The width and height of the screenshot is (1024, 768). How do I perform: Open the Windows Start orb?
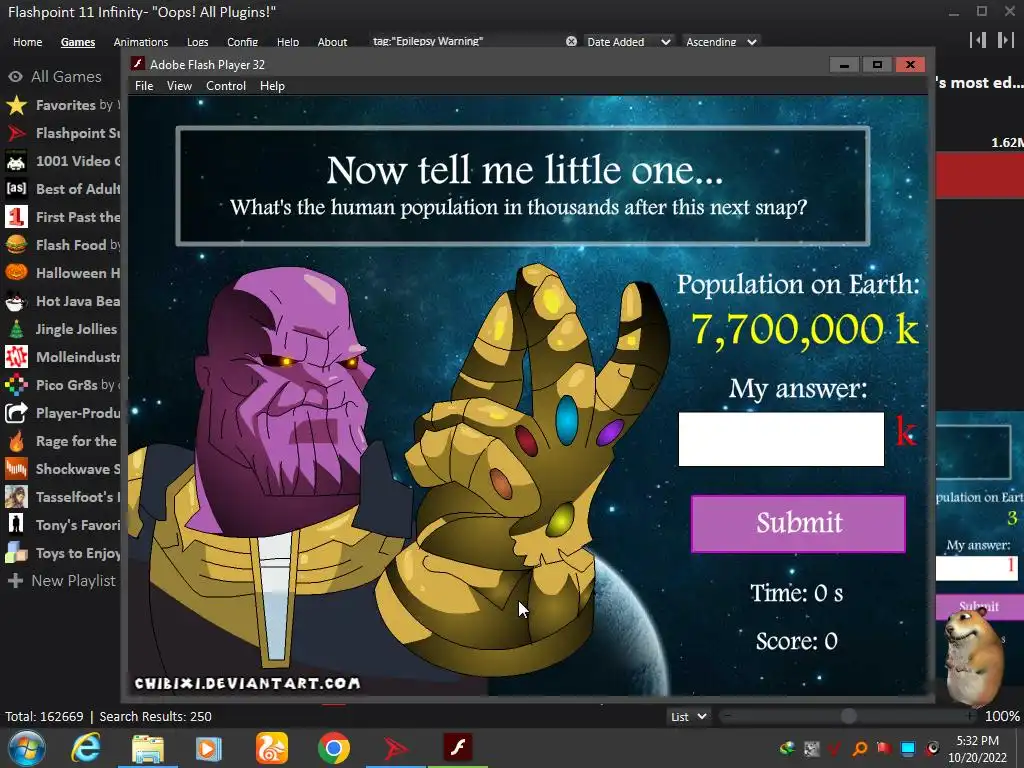(27, 748)
